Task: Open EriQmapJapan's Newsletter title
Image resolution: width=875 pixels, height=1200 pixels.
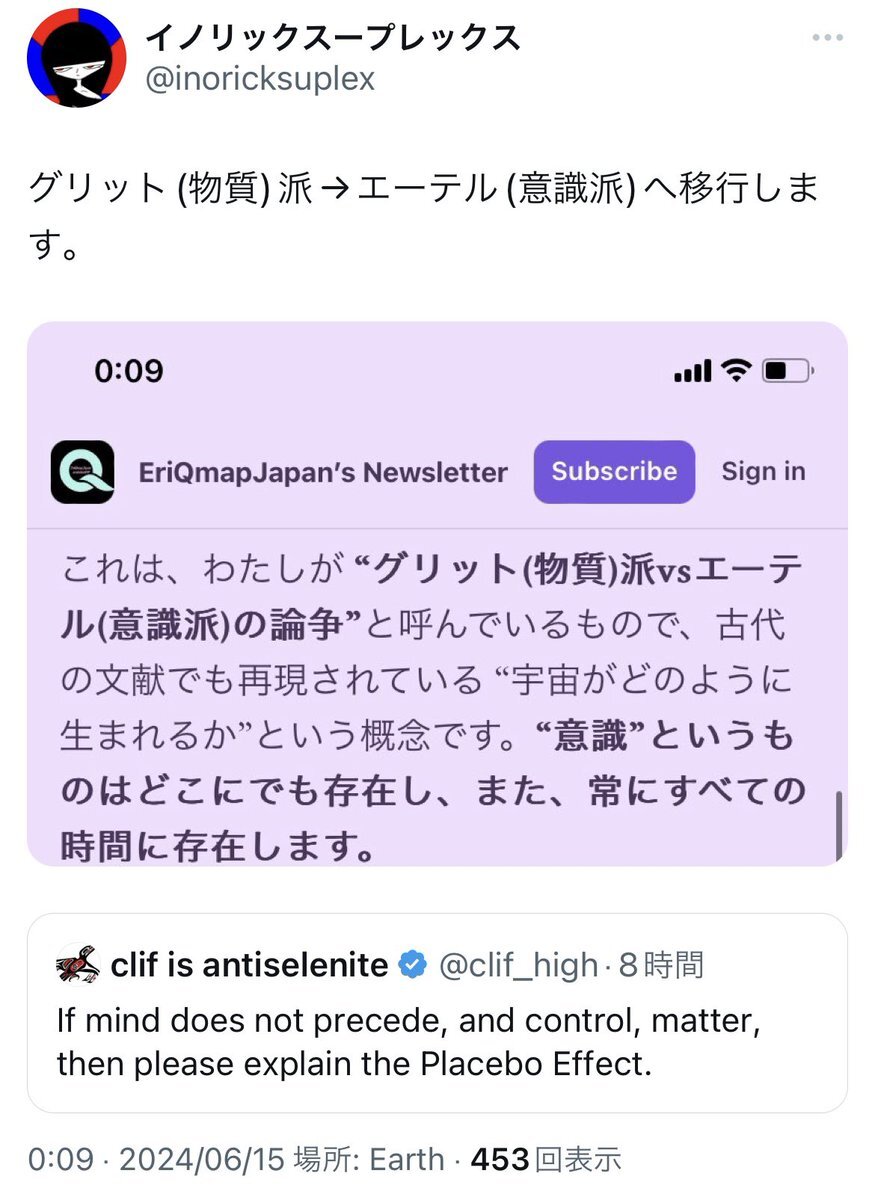Action: click(x=323, y=472)
